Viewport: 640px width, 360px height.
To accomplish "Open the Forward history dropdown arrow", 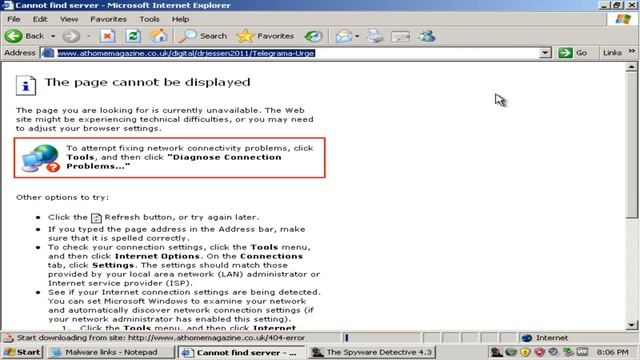I will click(89, 36).
